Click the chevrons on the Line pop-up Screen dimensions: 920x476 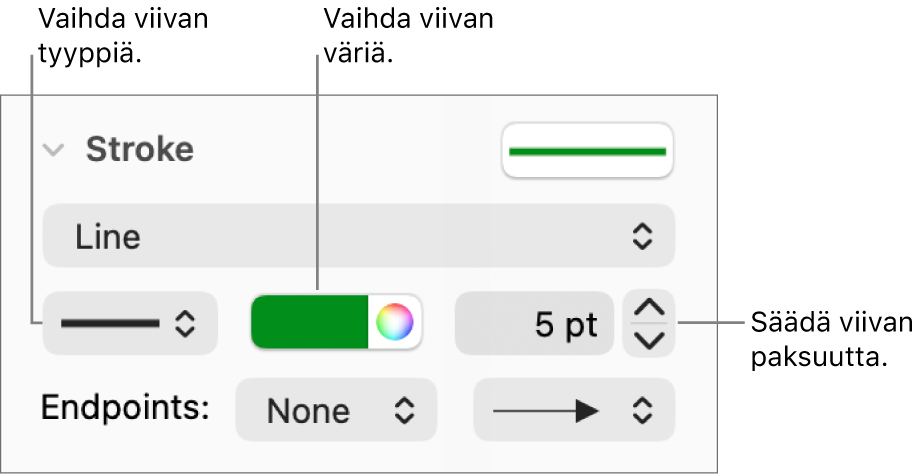[642, 237]
